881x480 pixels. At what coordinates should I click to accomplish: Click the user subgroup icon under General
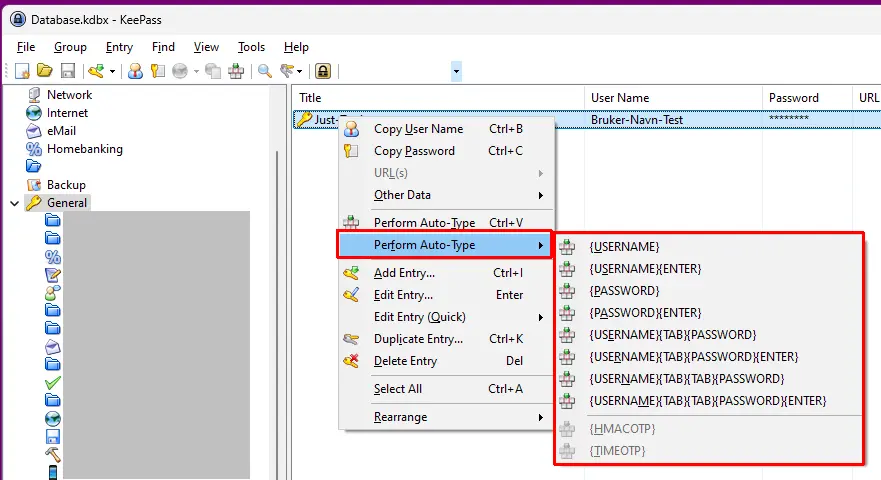[x=53, y=293]
